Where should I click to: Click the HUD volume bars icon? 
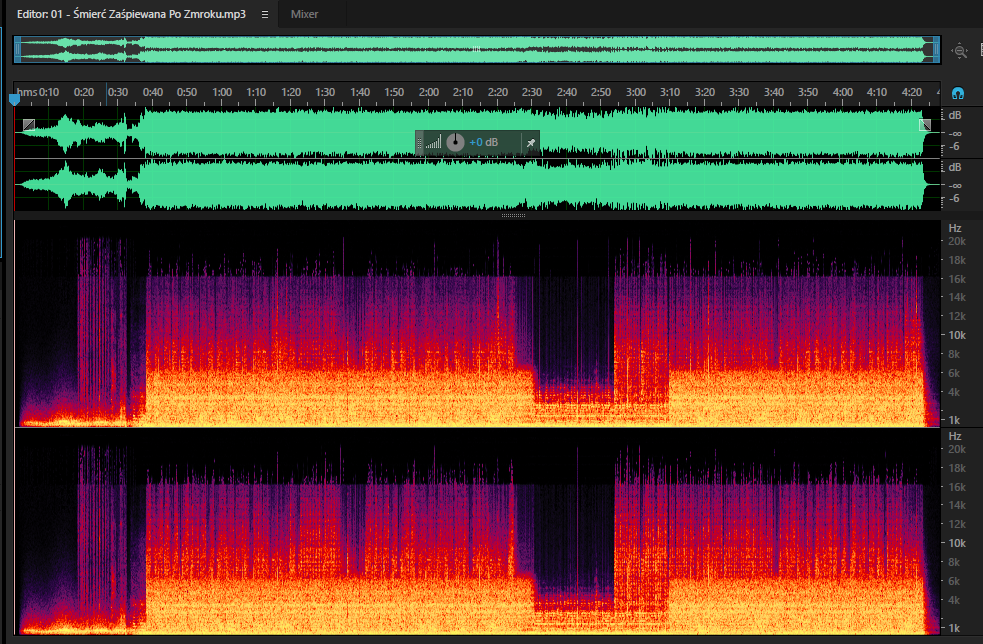[x=433, y=142]
